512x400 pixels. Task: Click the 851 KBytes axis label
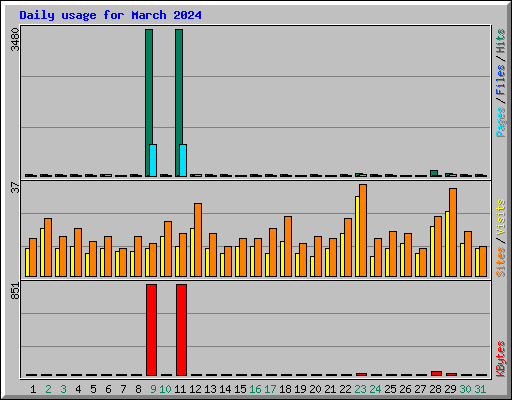(x=15, y=291)
